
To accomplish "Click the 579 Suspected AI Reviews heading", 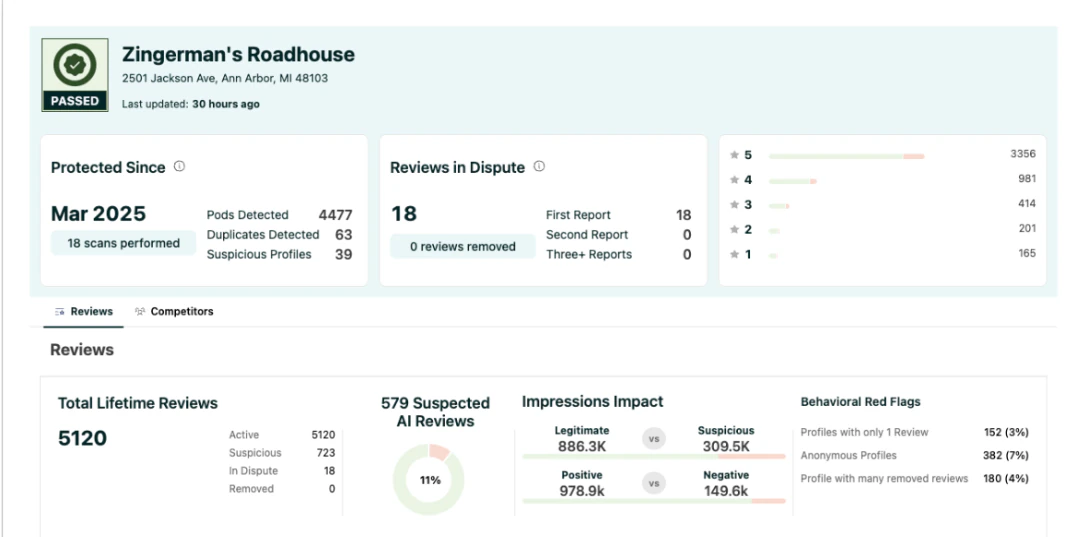I will point(435,412).
